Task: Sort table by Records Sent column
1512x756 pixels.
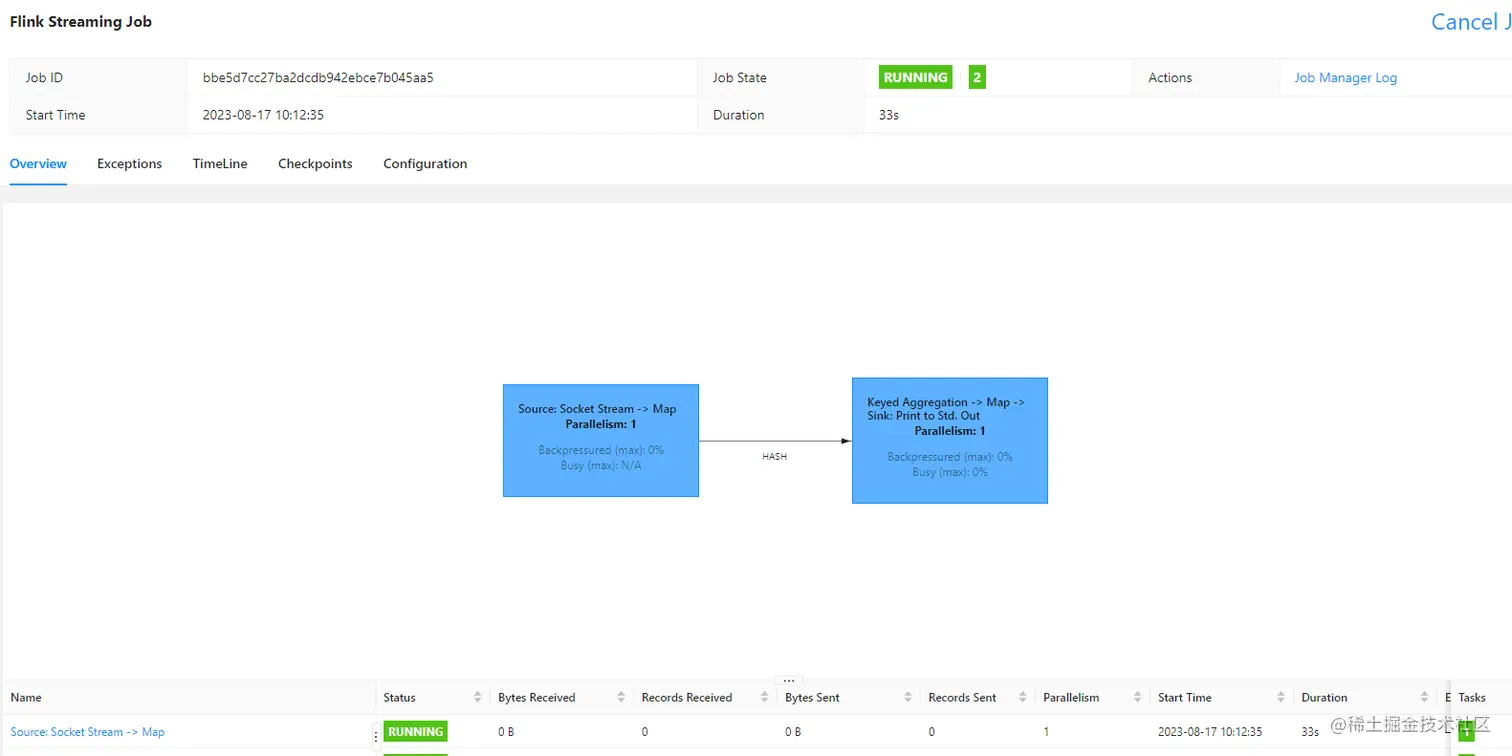Action: coord(1023,698)
